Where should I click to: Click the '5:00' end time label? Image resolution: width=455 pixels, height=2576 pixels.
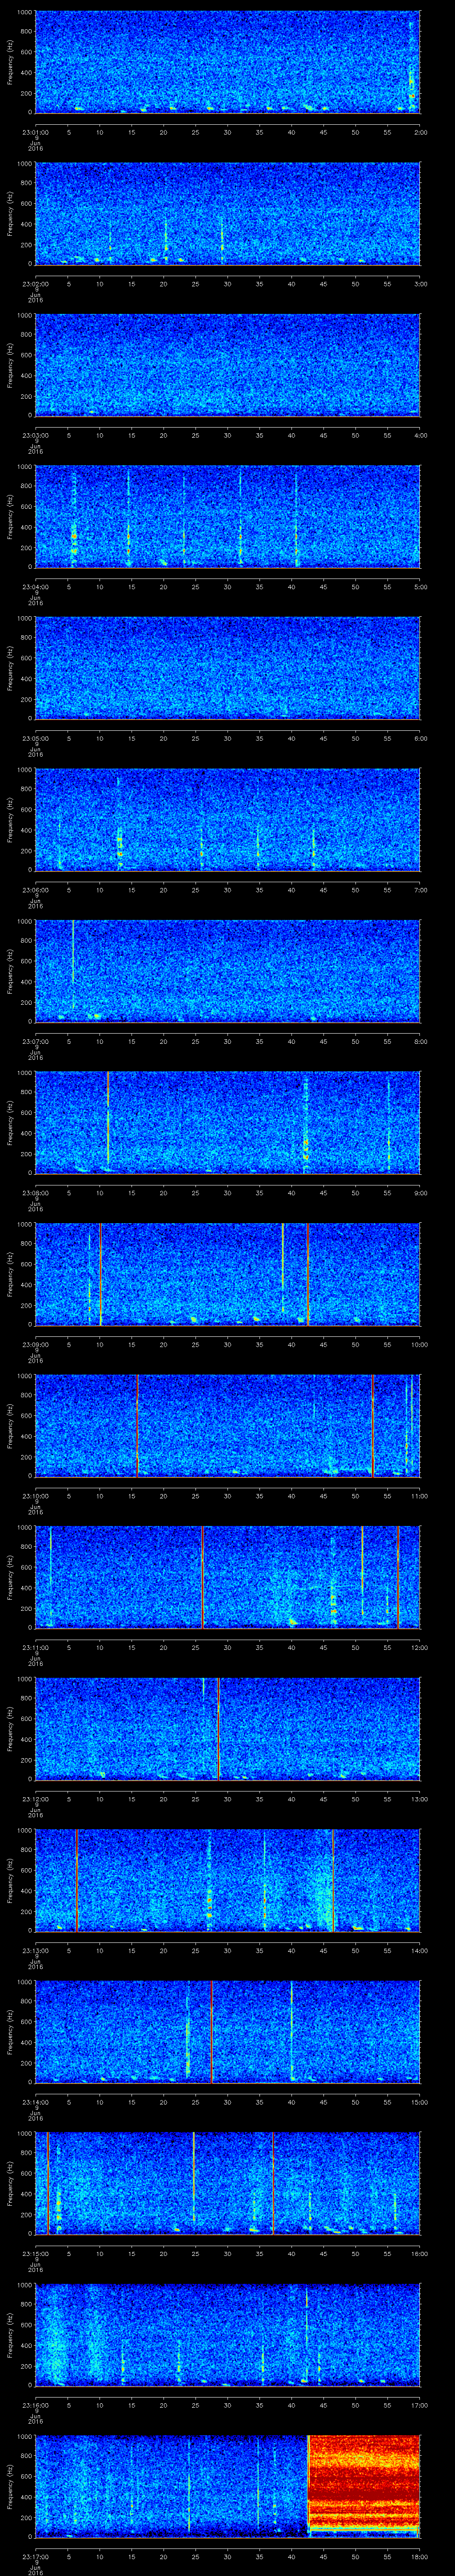420,586
